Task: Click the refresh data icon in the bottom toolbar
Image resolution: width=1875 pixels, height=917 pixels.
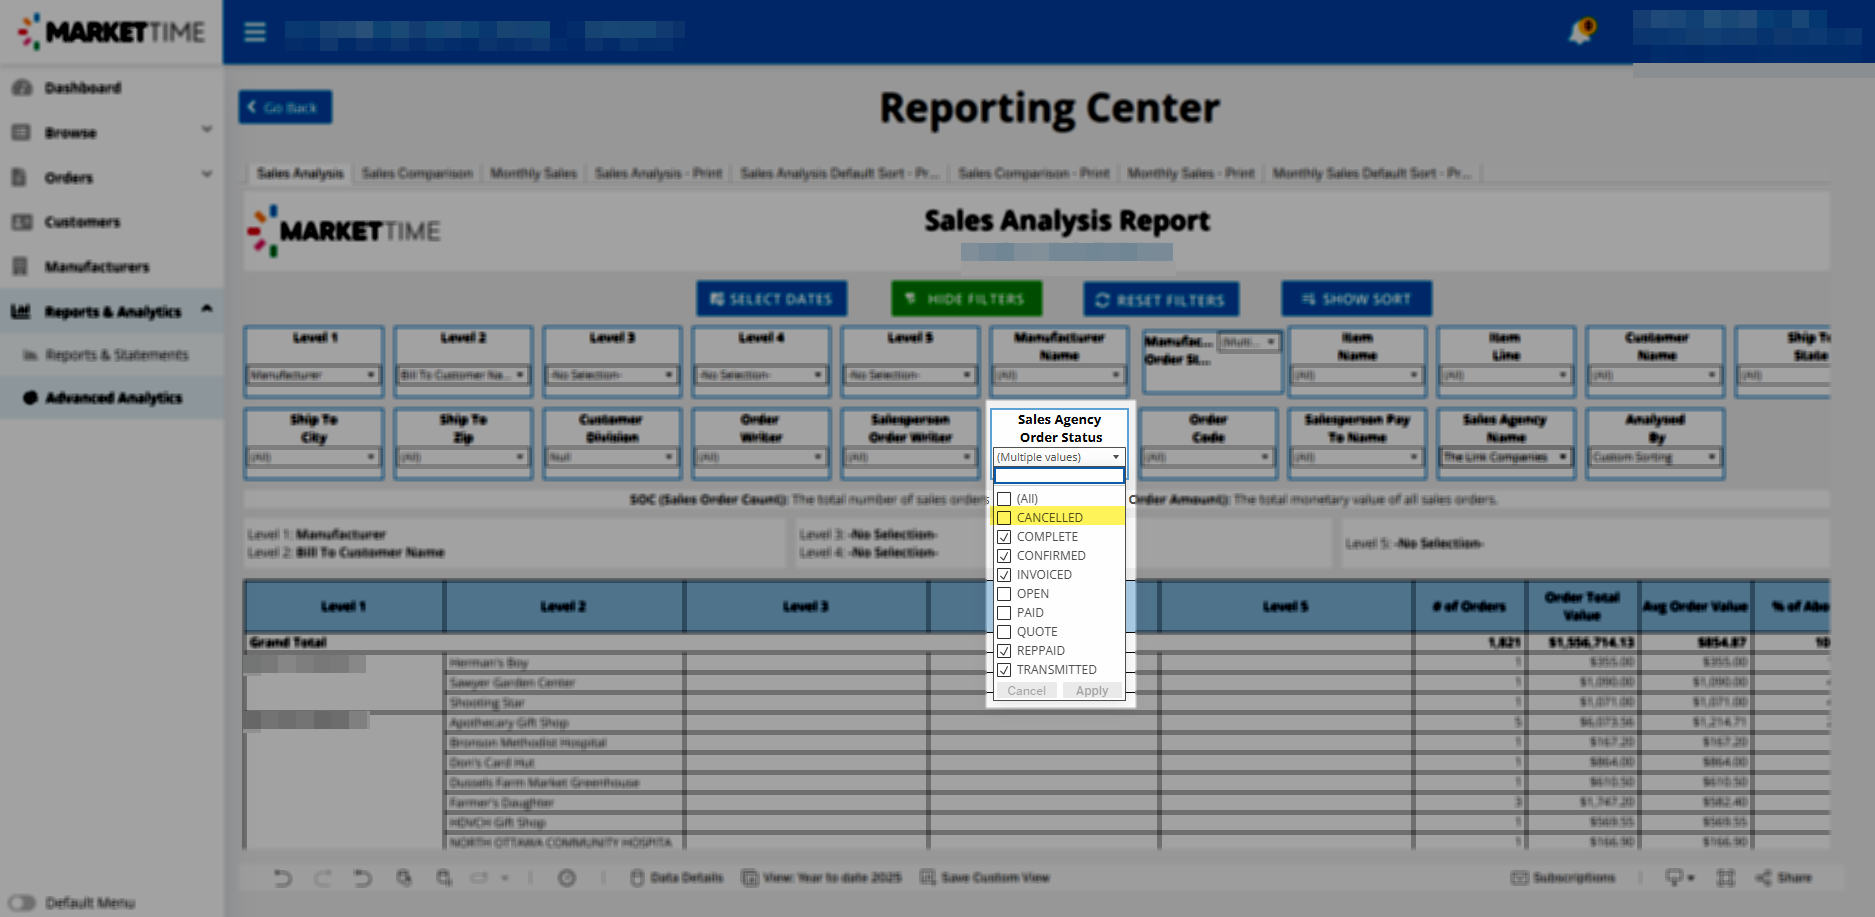Action: (404, 878)
